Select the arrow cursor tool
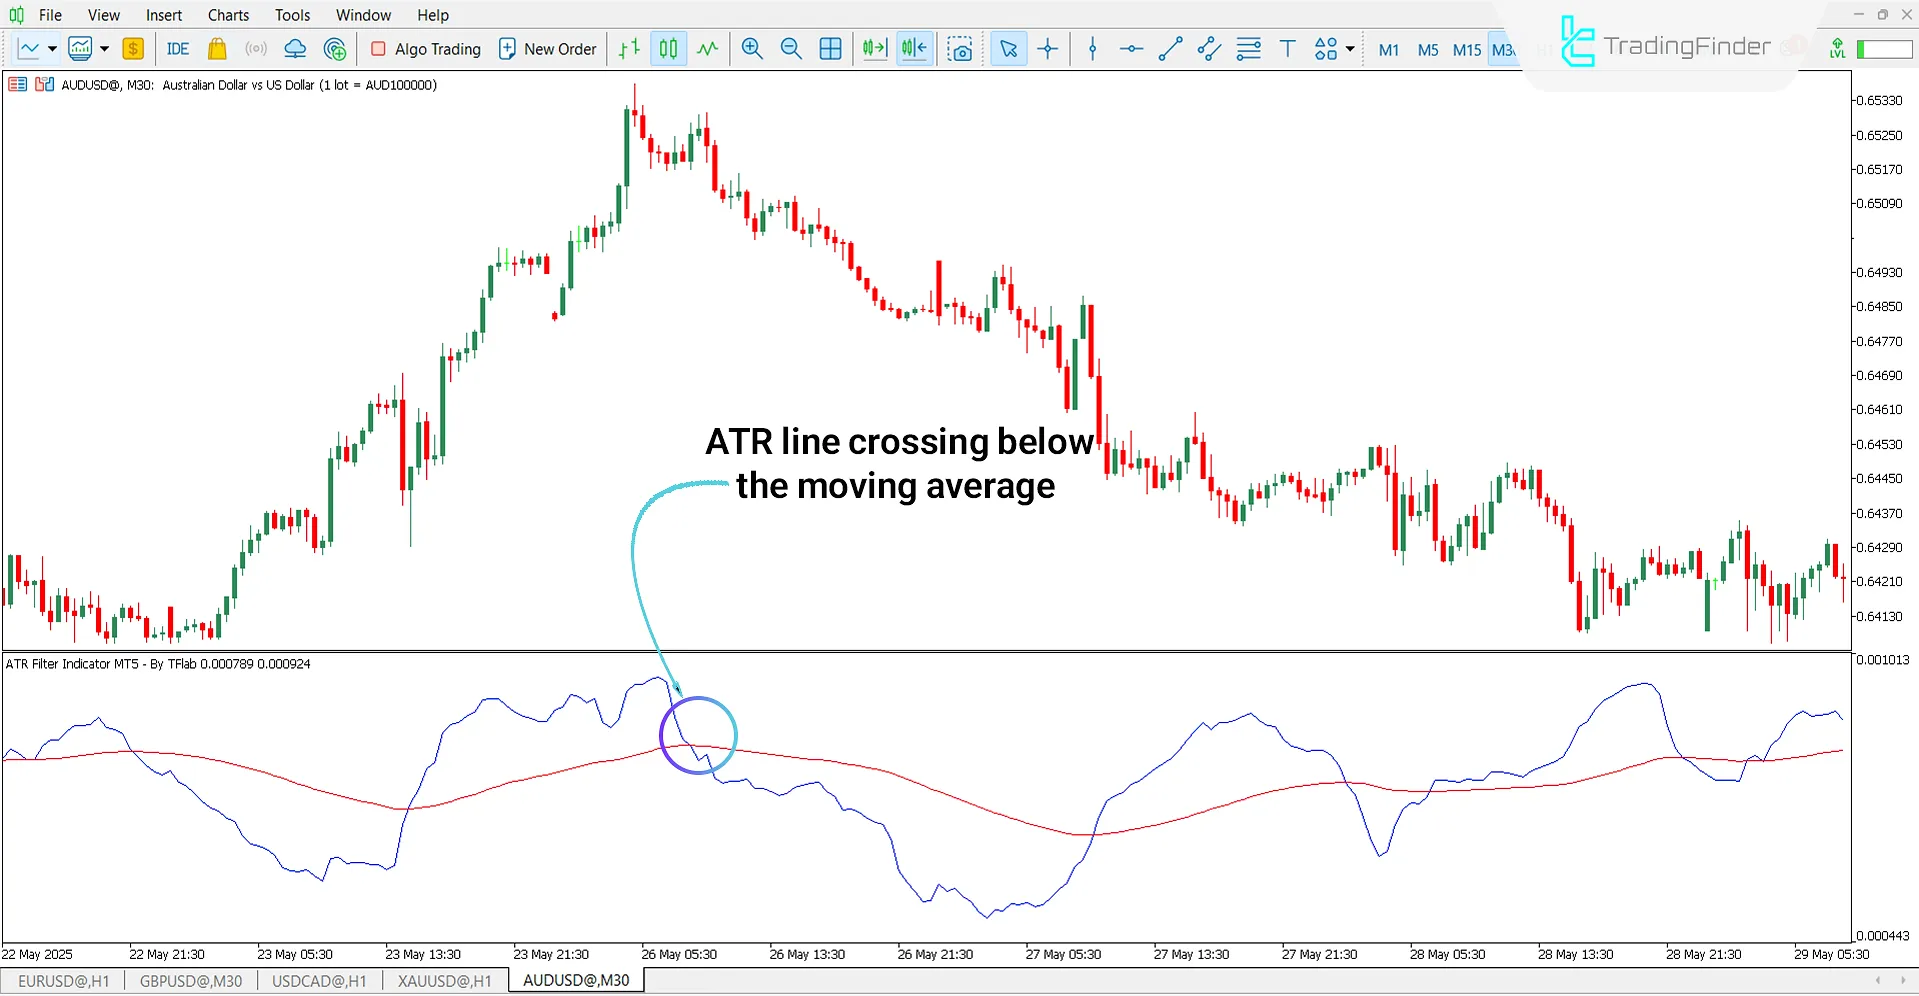 pos(1008,49)
